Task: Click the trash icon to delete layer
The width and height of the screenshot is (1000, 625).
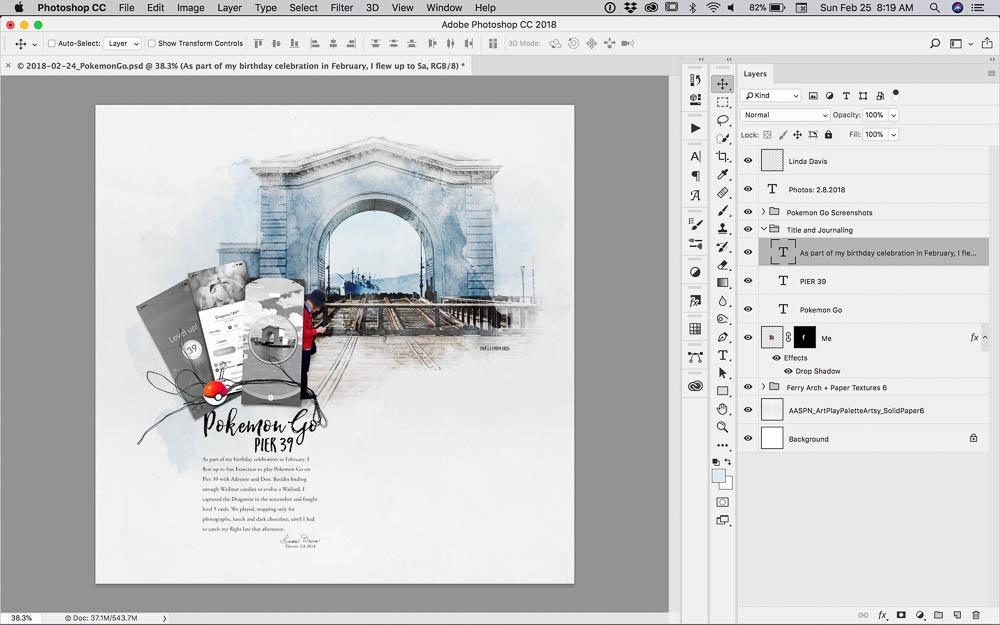Action: pyautogui.click(x=976, y=615)
